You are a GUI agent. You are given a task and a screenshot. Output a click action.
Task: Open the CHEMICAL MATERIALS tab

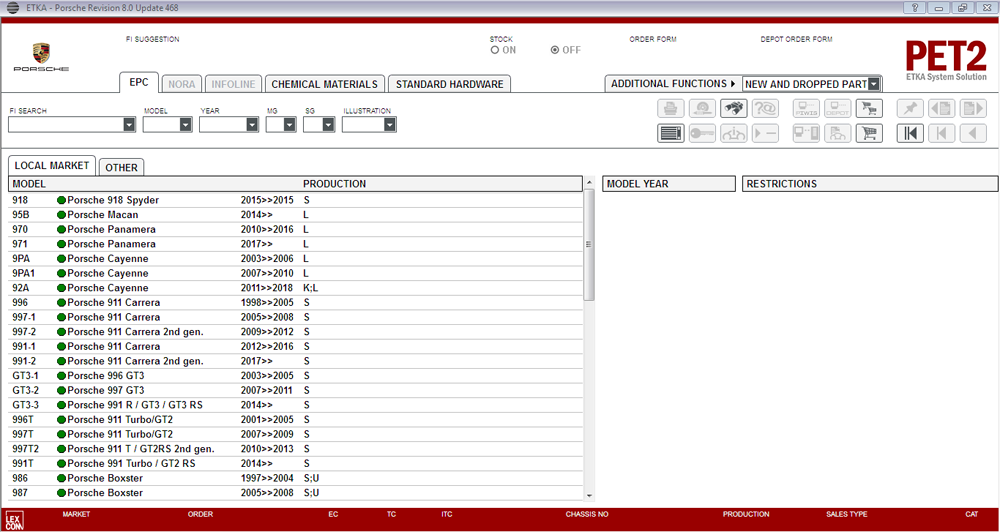[x=325, y=84]
